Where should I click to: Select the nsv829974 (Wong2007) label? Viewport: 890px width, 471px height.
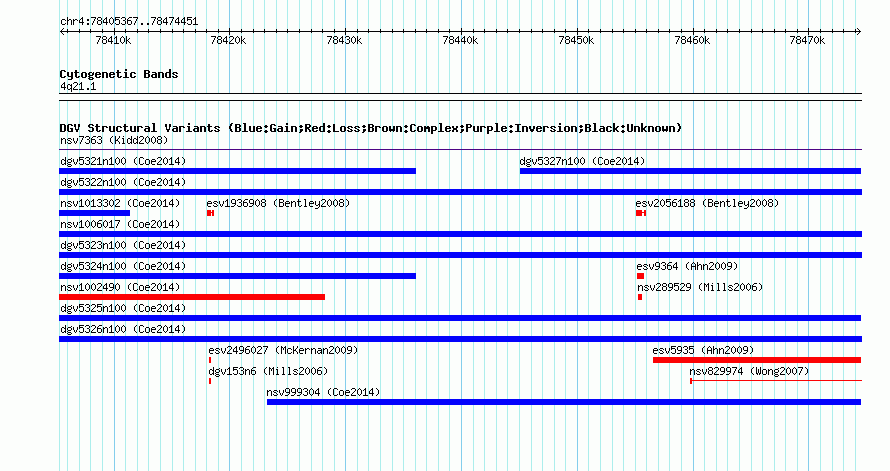tap(749, 371)
